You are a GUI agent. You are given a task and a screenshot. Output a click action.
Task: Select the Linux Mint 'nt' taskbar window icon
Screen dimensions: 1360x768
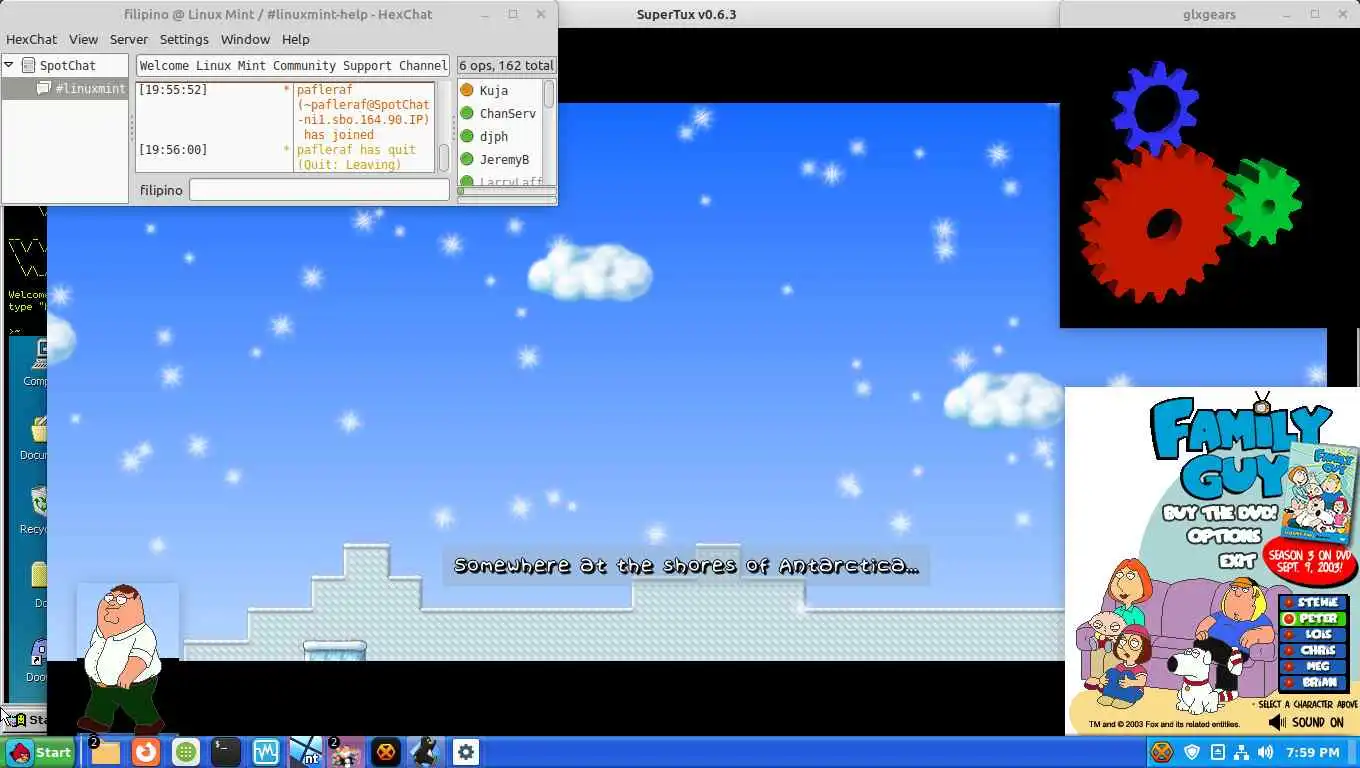(x=306, y=752)
